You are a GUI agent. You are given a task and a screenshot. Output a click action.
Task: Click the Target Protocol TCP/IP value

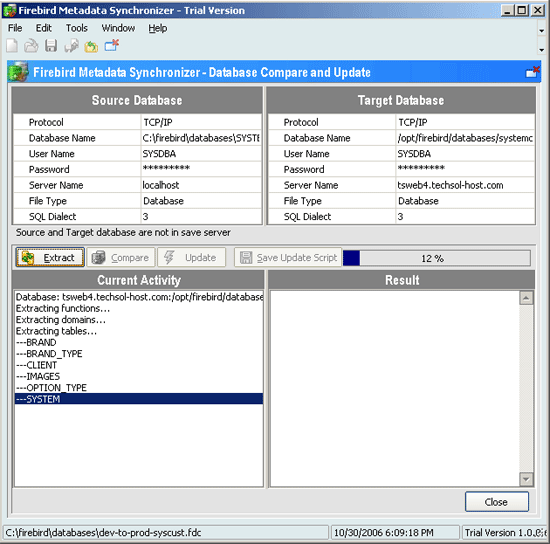[465, 122]
